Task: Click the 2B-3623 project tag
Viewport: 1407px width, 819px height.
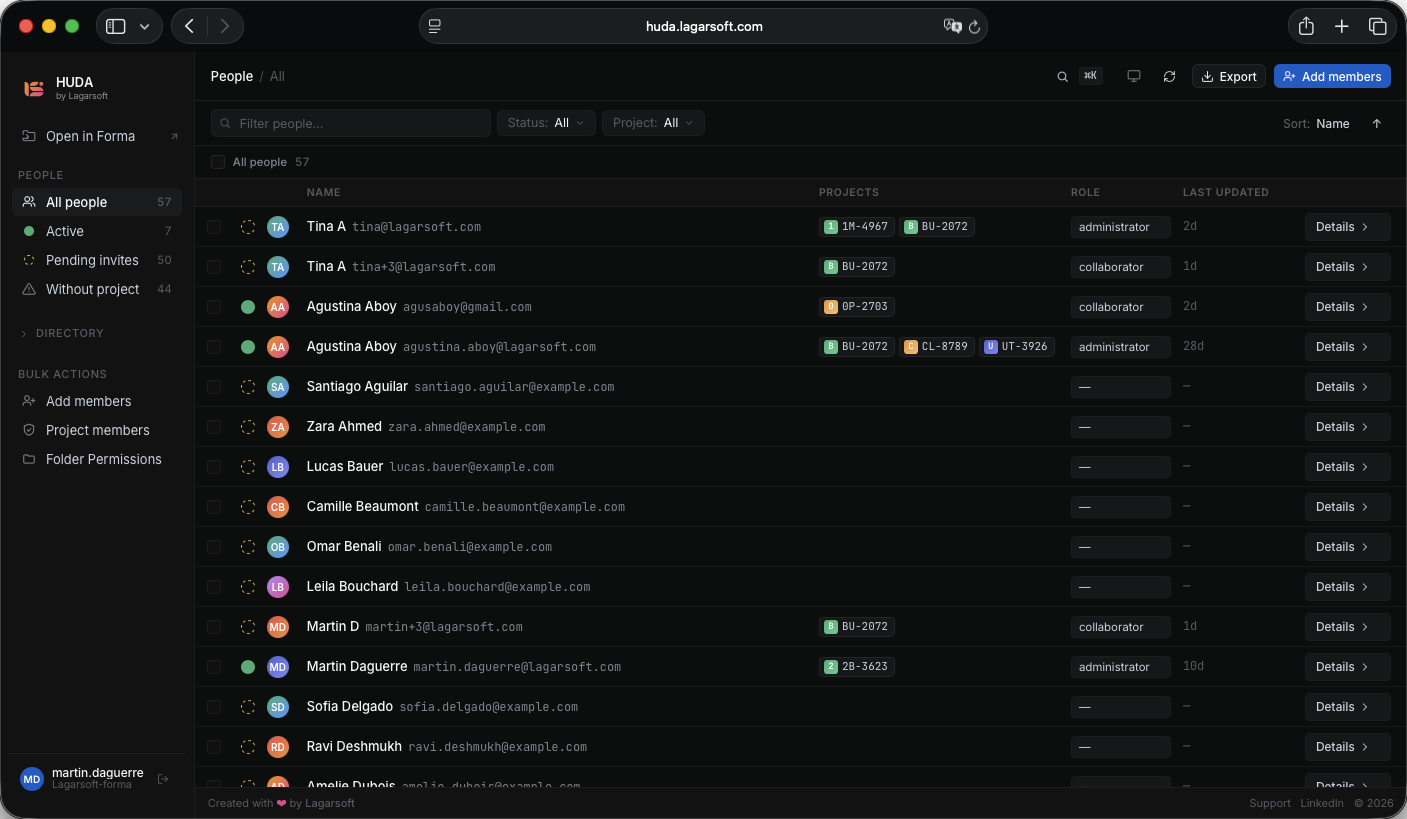Action: pyautogui.click(x=856, y=667)
